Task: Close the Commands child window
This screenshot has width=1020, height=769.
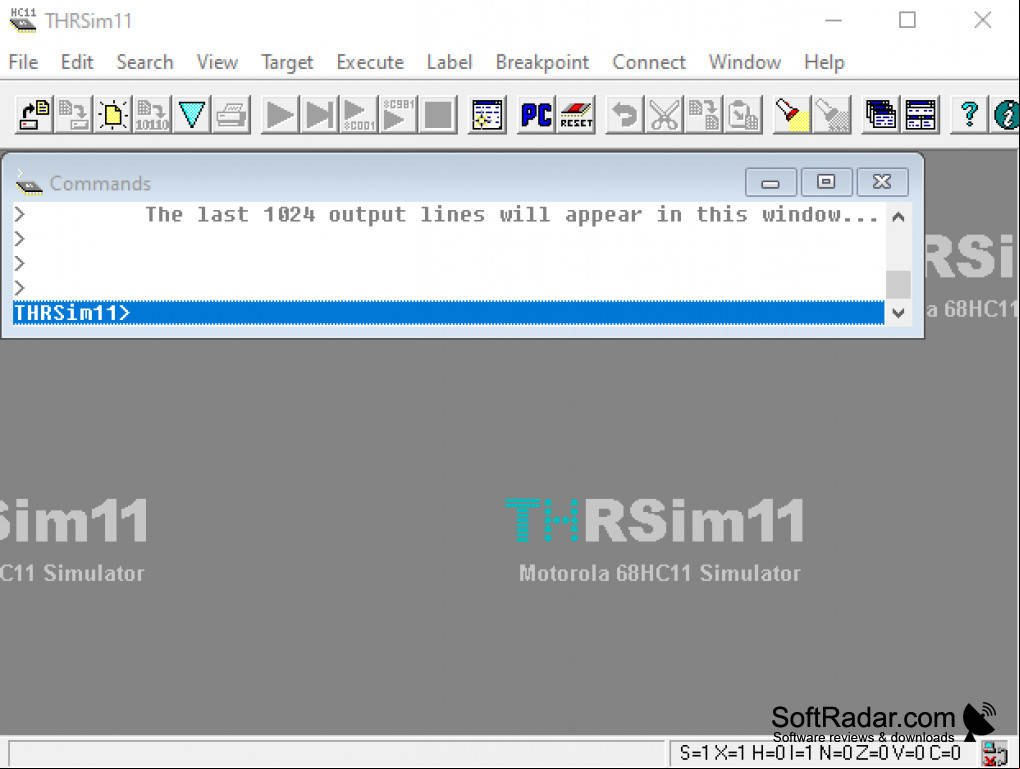Action: pos(883,182)
